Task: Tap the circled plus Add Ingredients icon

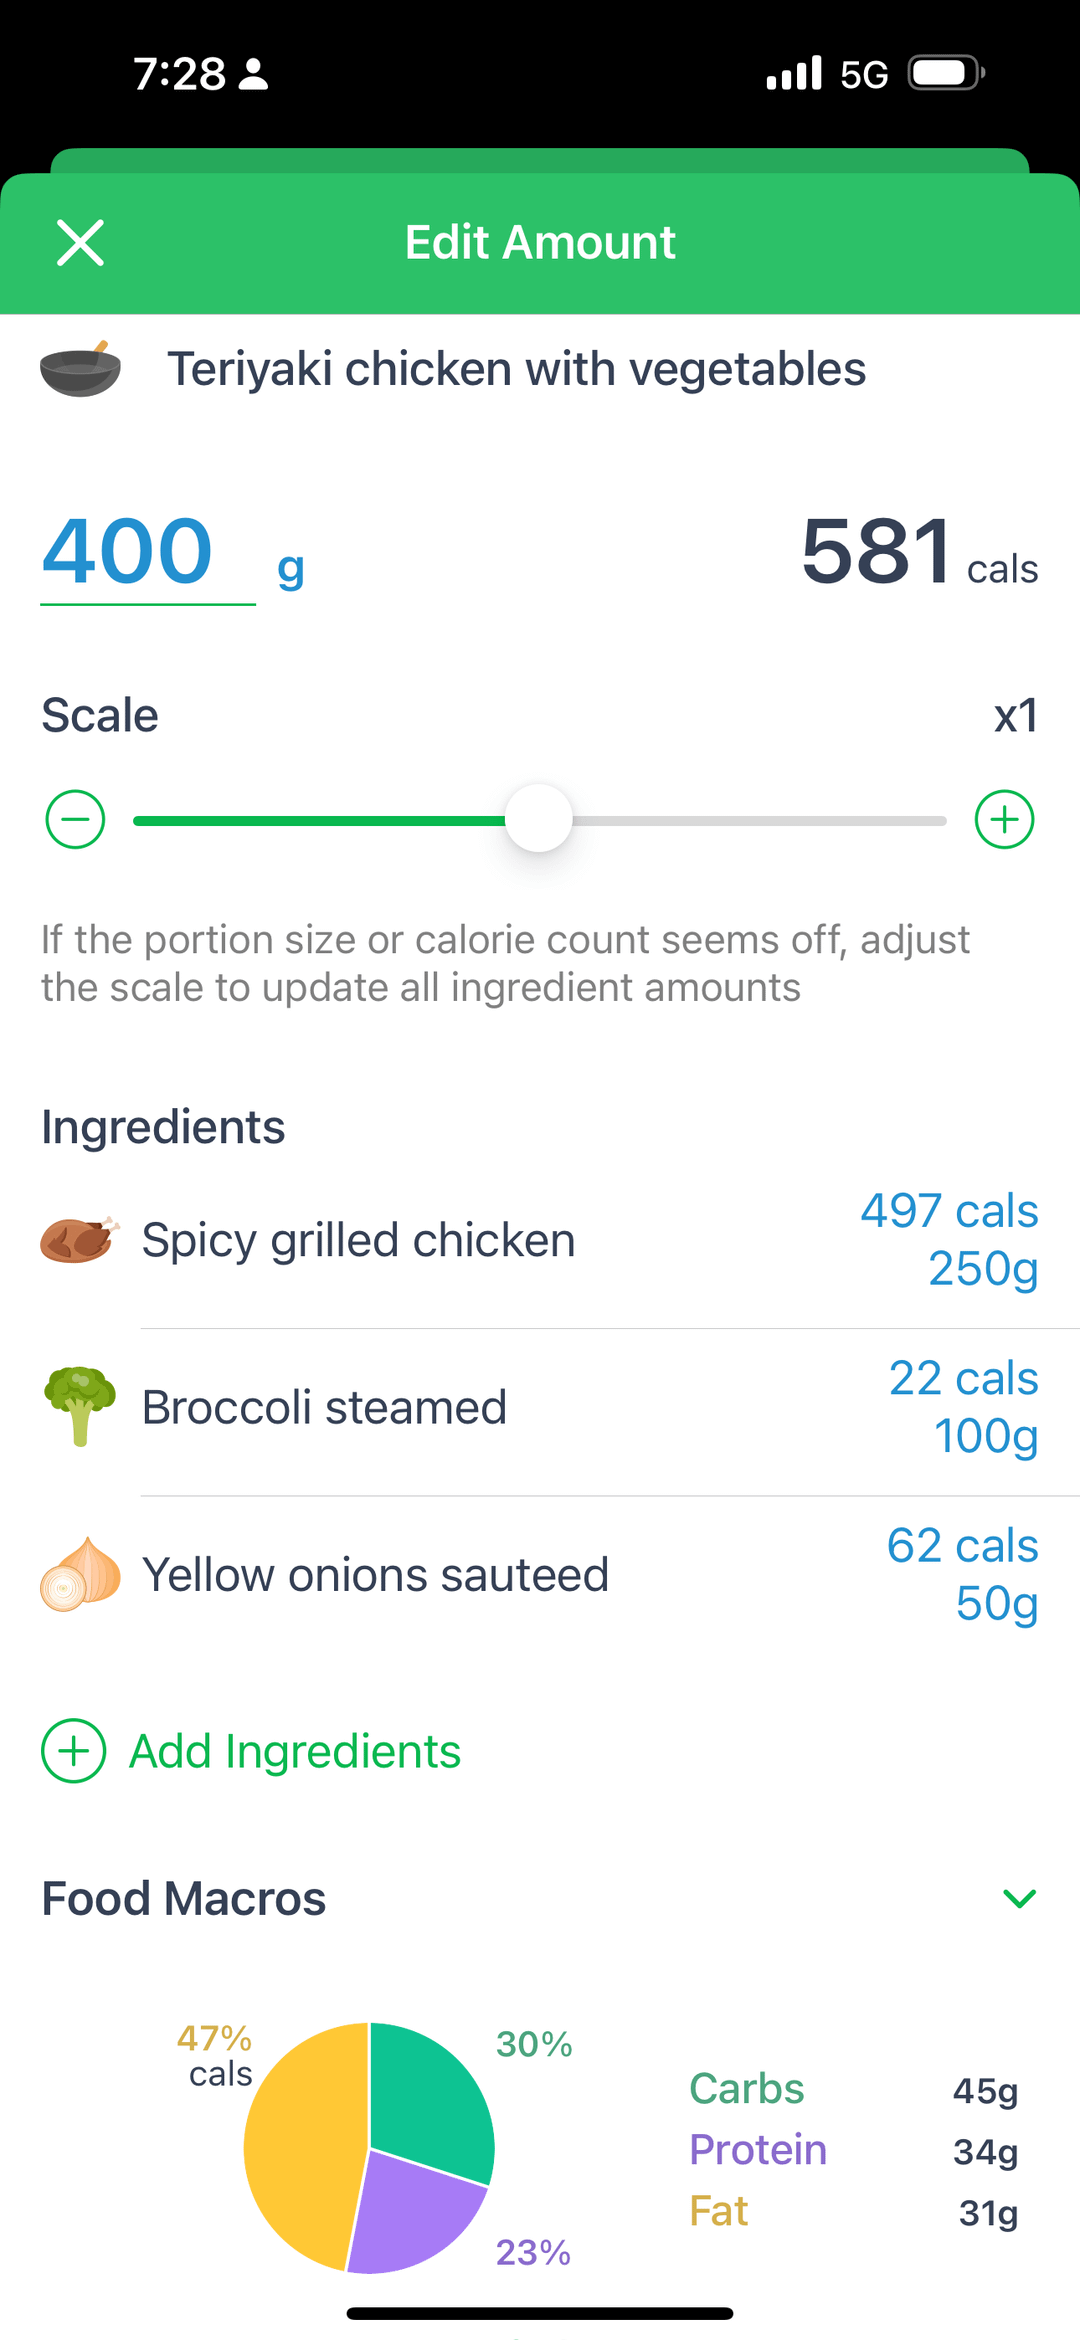Action: coord(74,1751)
